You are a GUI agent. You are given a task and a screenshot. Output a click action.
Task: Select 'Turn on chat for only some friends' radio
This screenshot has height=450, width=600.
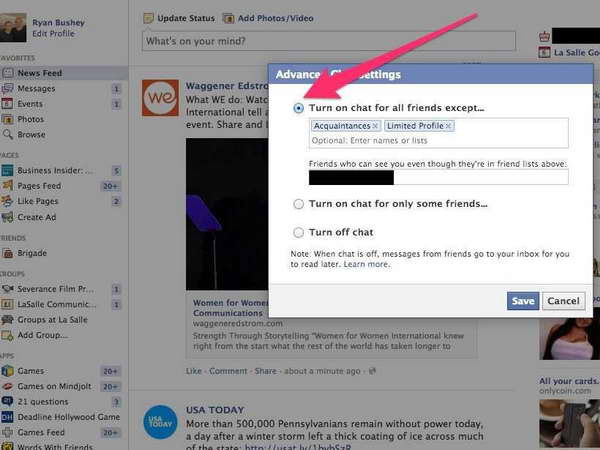[x=298, y=204]
